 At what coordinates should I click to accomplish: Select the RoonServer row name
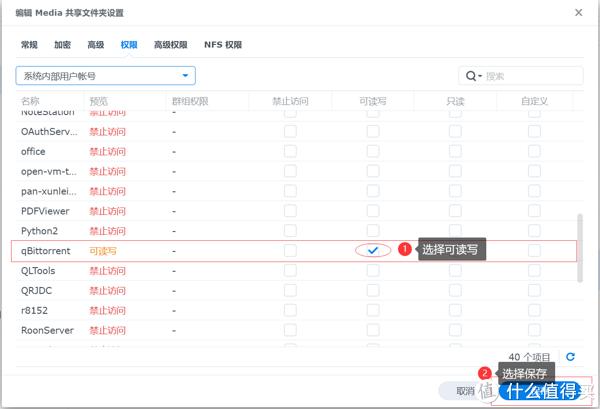point(47,330)
